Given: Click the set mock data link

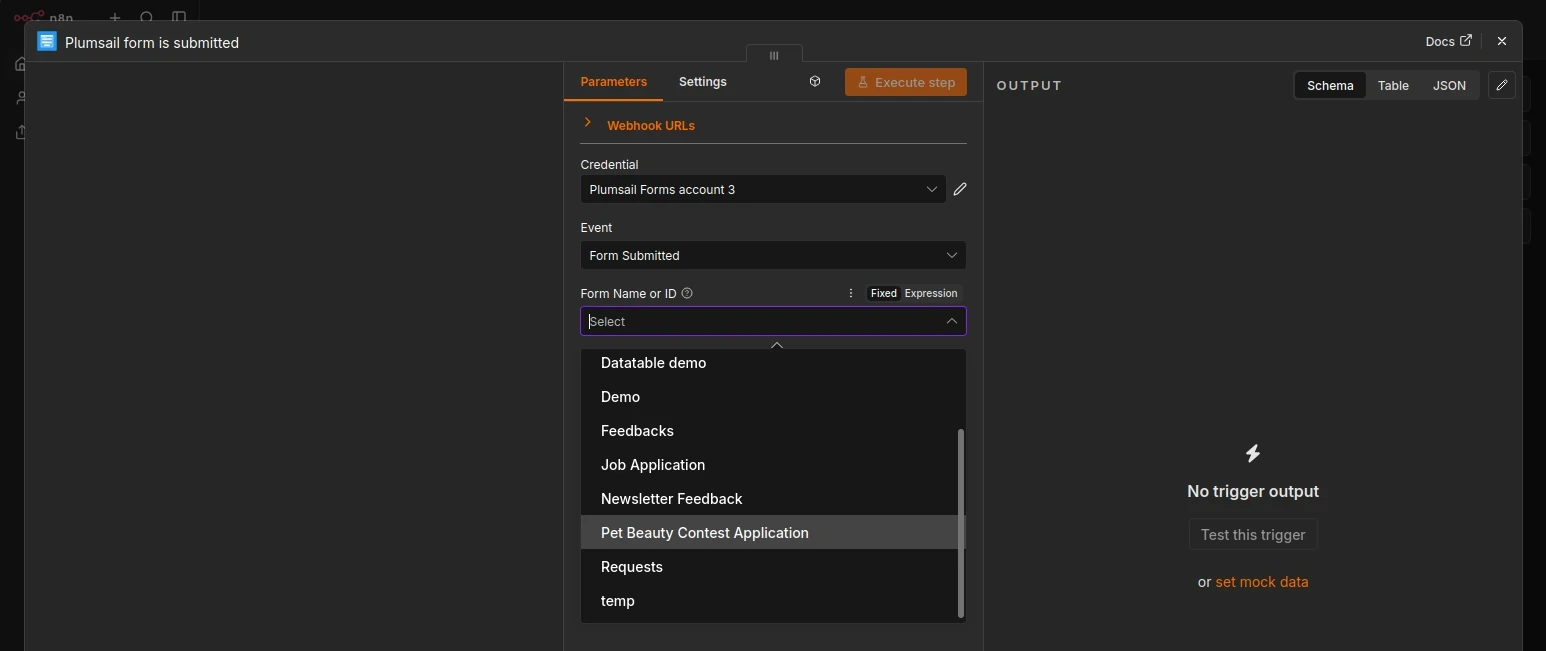Looking at the screenshot, I should tap(1261, 582).
